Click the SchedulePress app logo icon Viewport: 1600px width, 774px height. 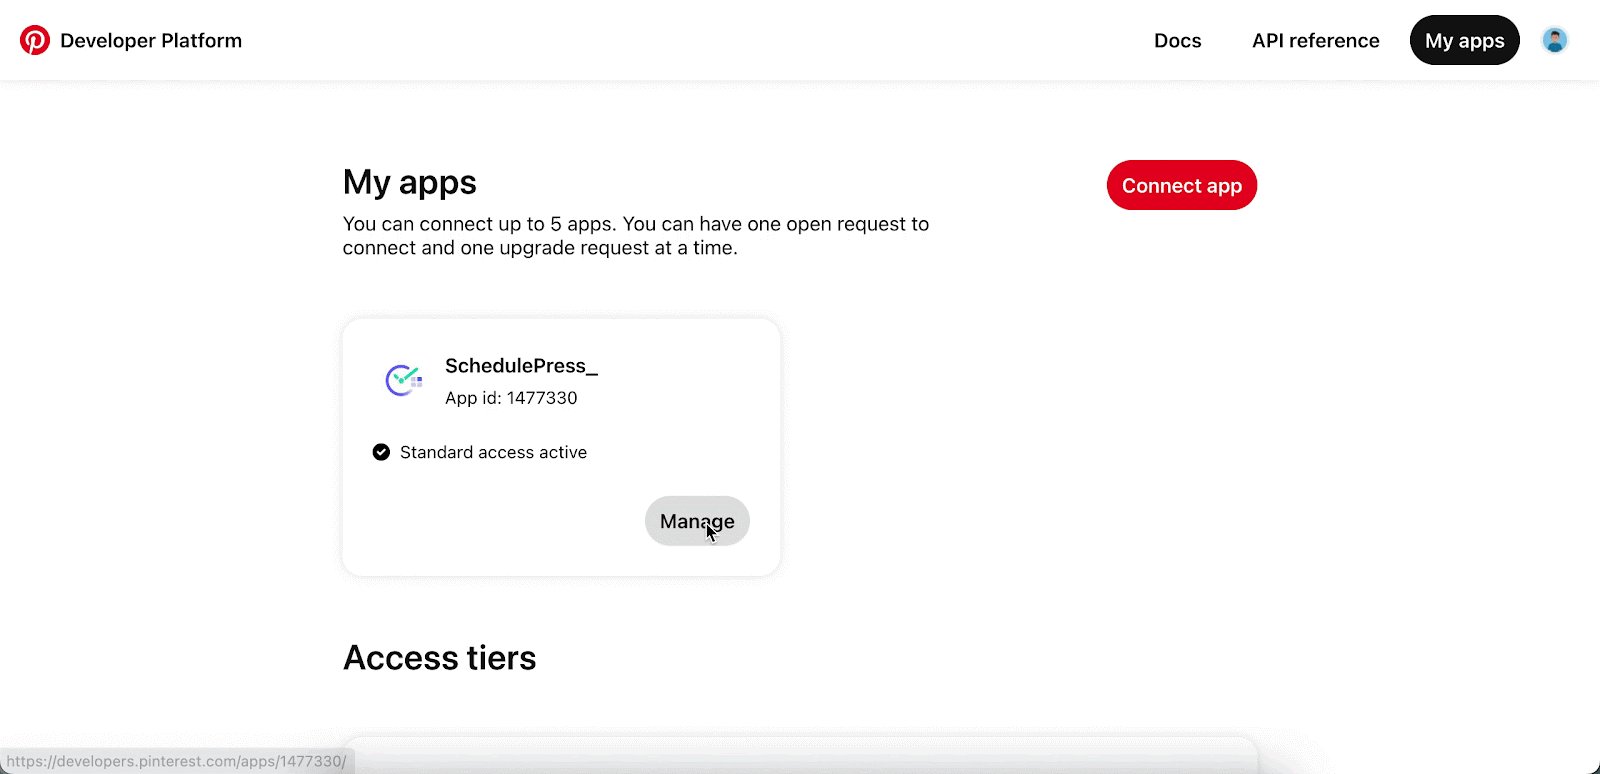[404, 380]
